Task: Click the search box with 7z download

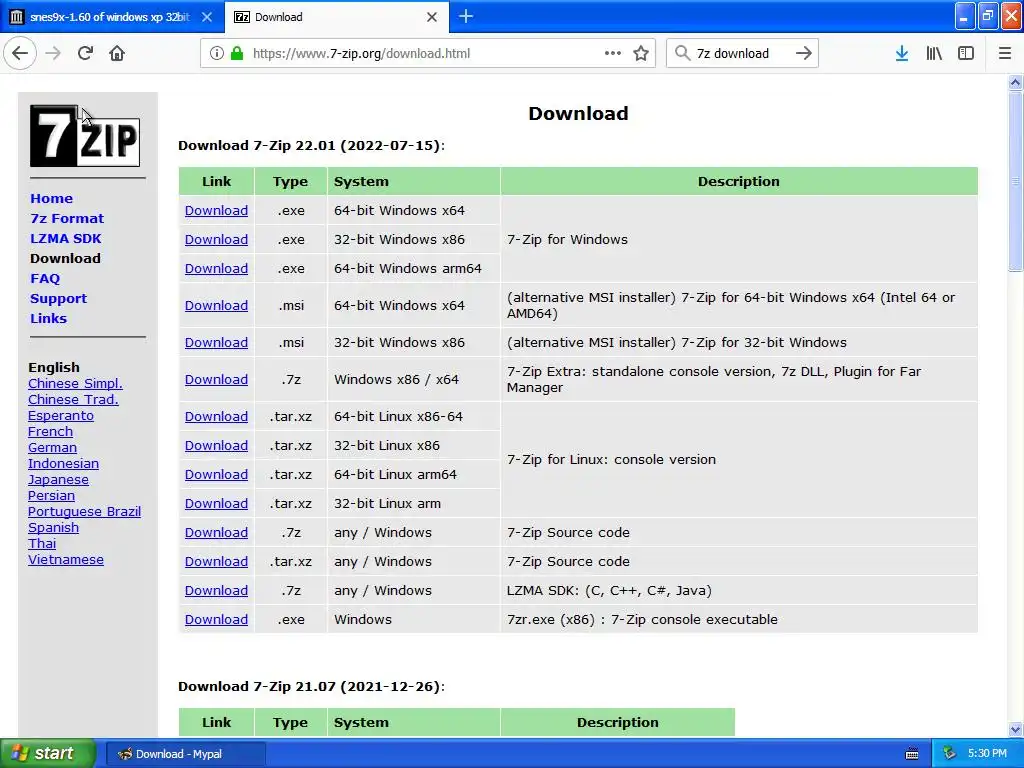Action: point(743,54)
